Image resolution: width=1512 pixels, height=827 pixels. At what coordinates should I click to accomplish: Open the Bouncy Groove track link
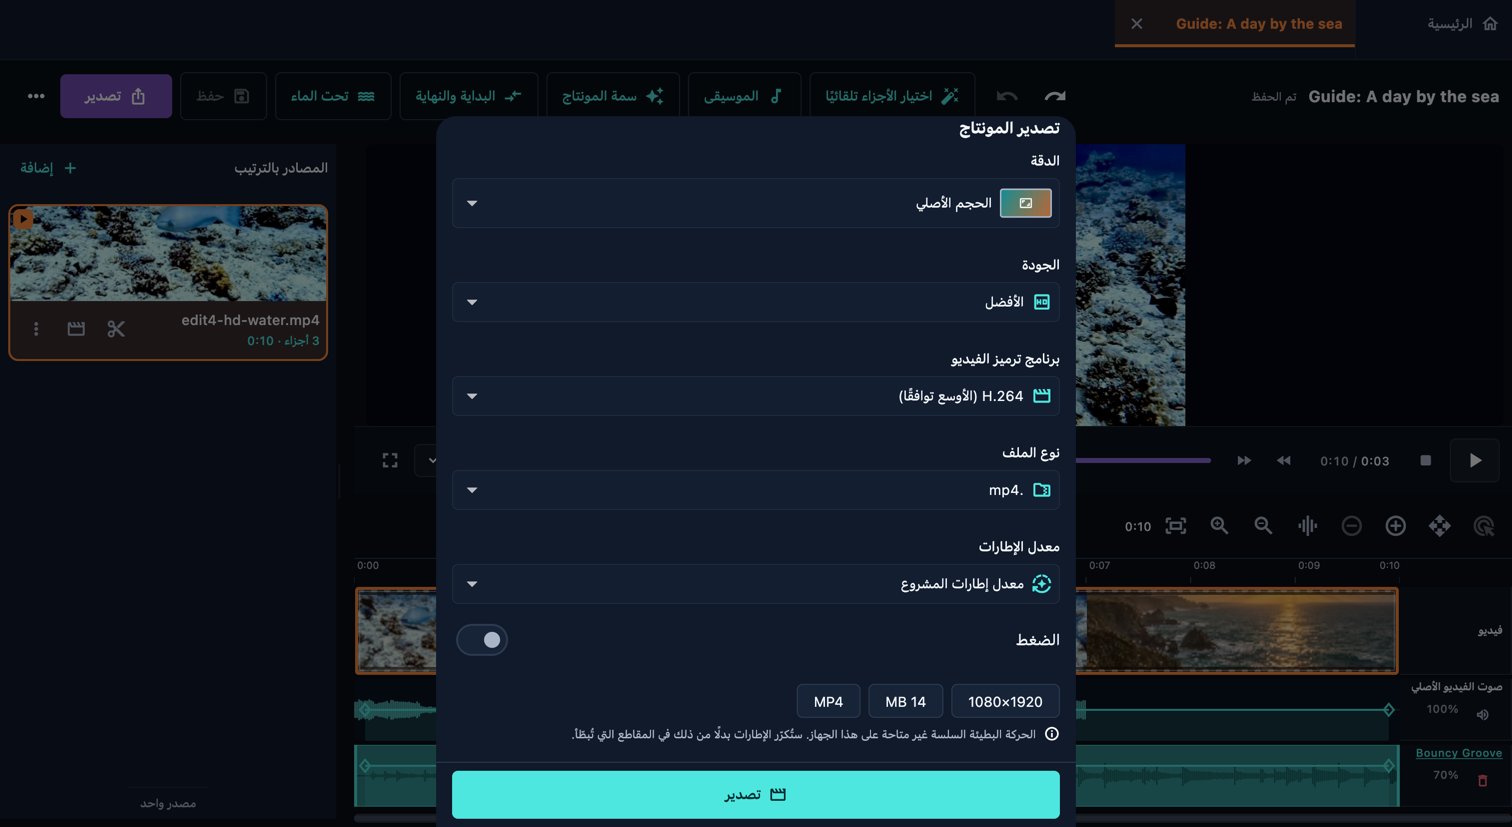[1459, 753]
